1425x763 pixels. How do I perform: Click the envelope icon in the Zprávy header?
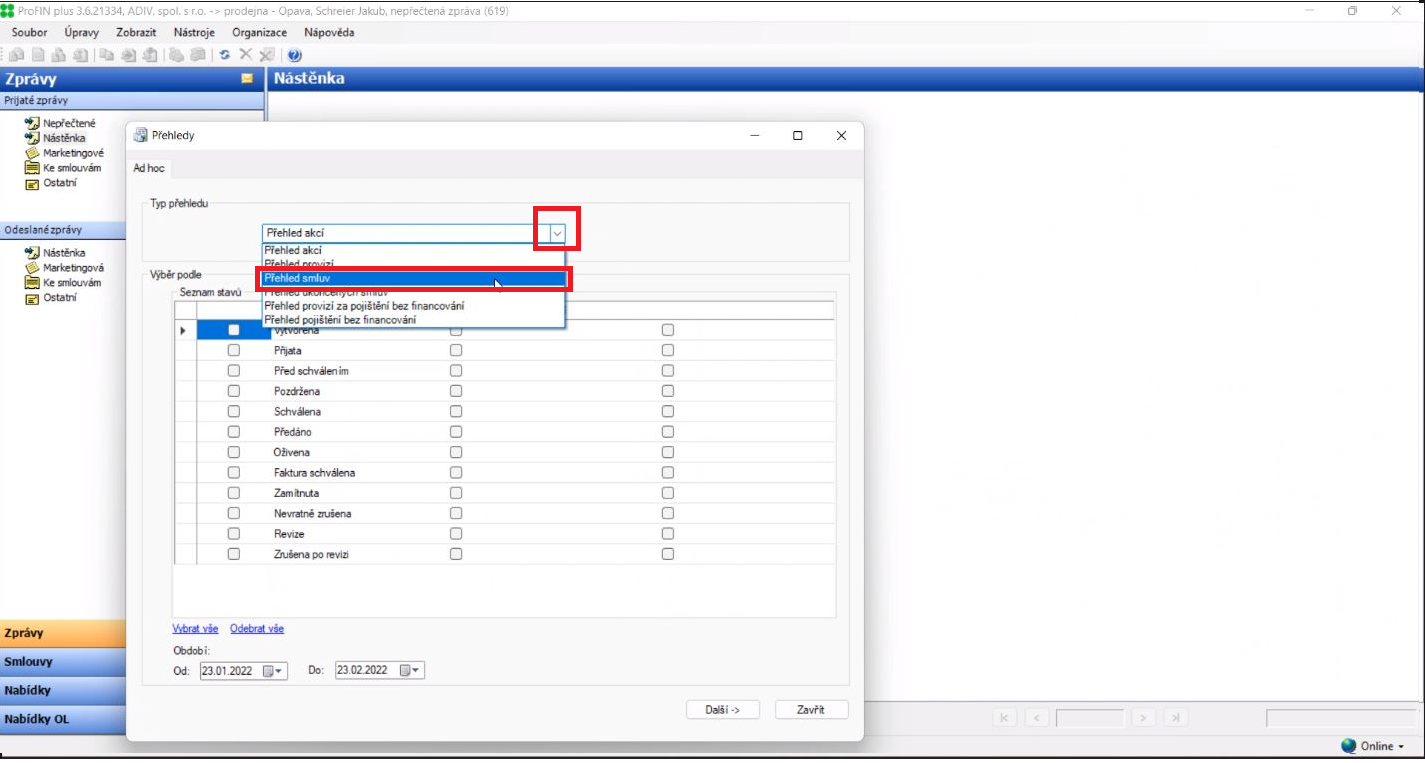pyautogui.click(x=247, y=79)
